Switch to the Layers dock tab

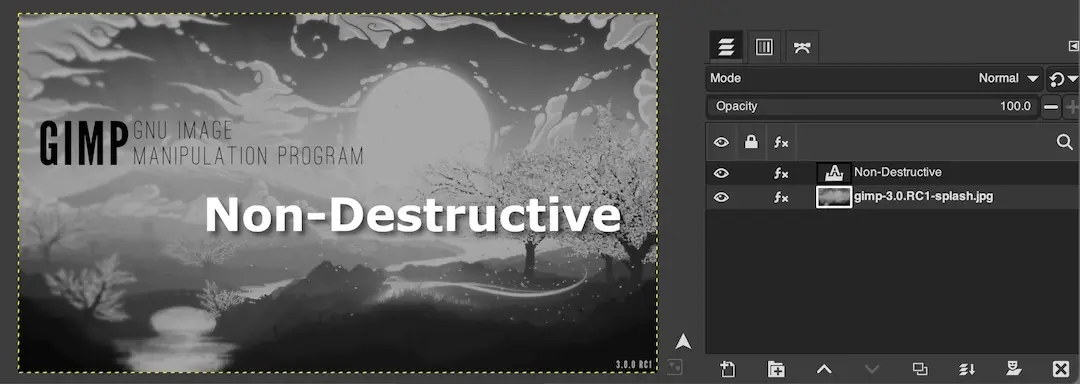pyautogui.click(x=726, y=47)
